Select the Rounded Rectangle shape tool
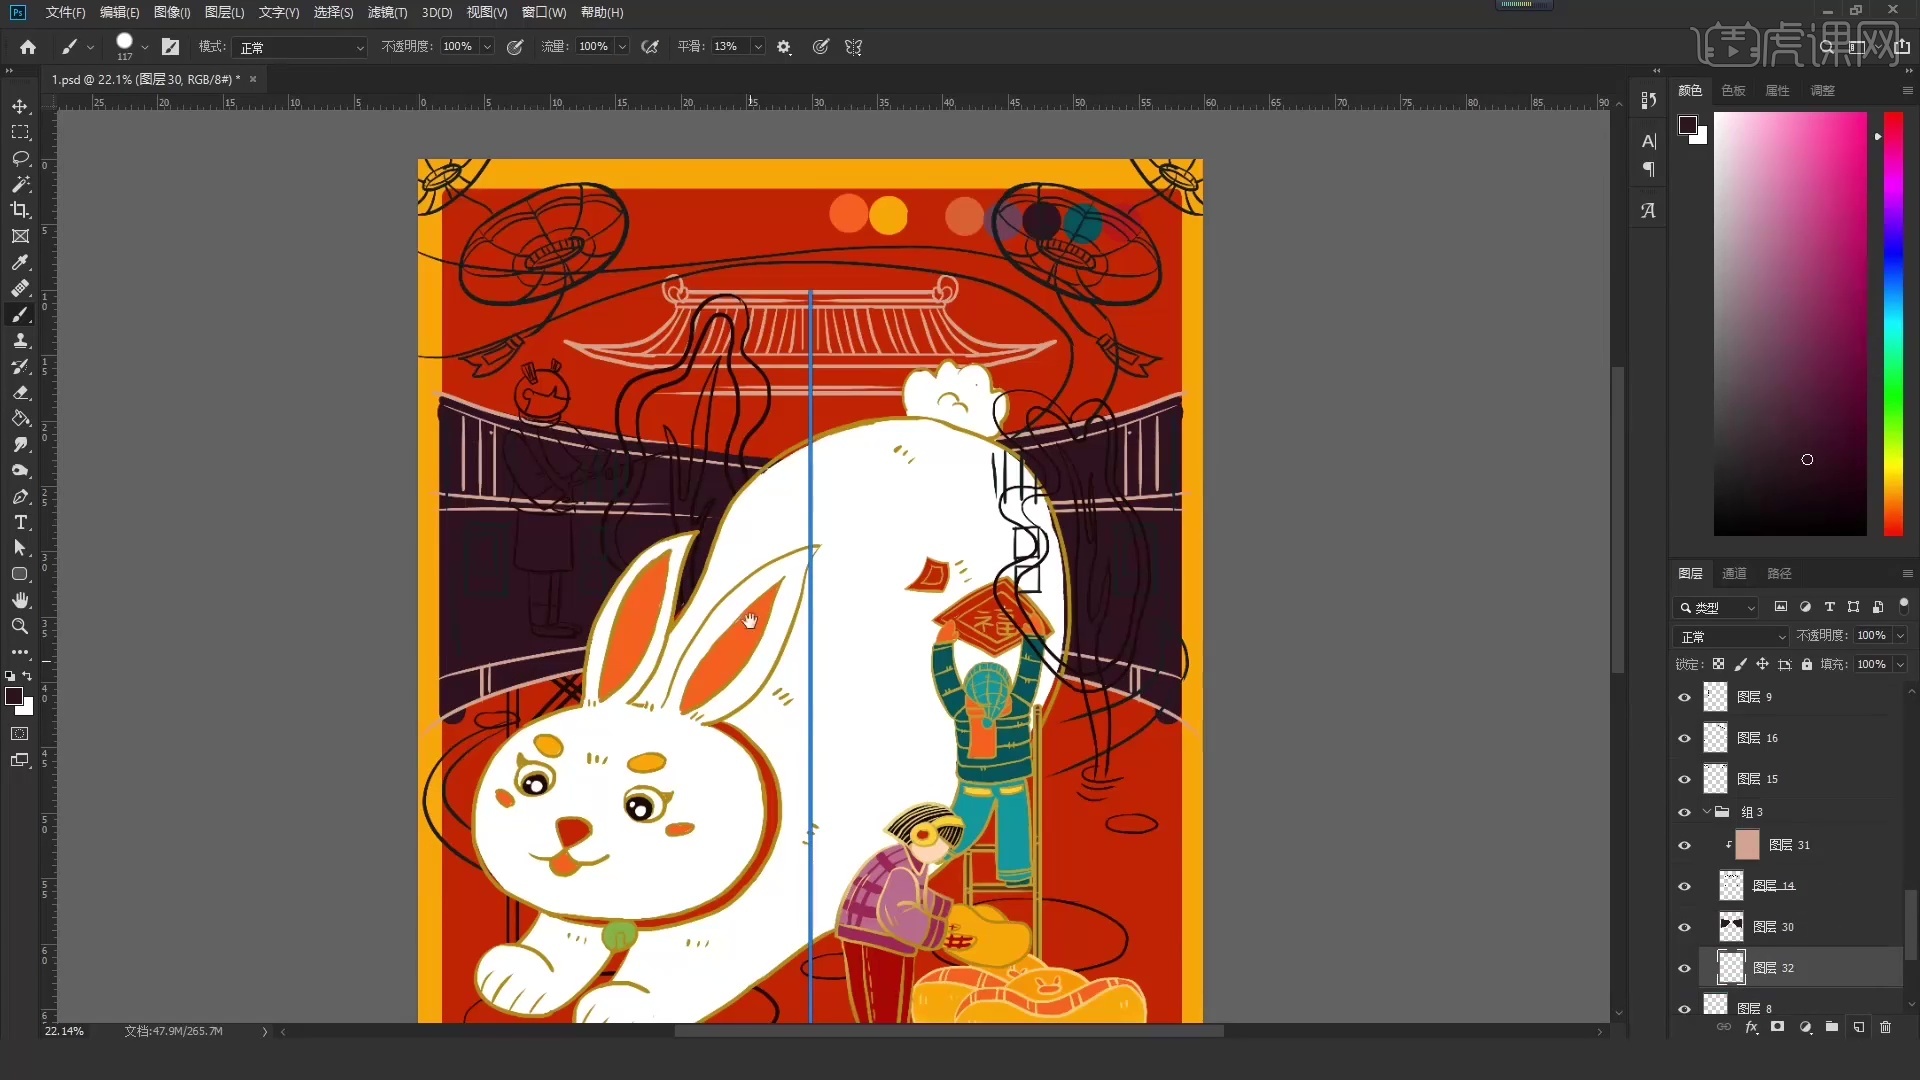The image size is (1920, 1080). (20, 574)
